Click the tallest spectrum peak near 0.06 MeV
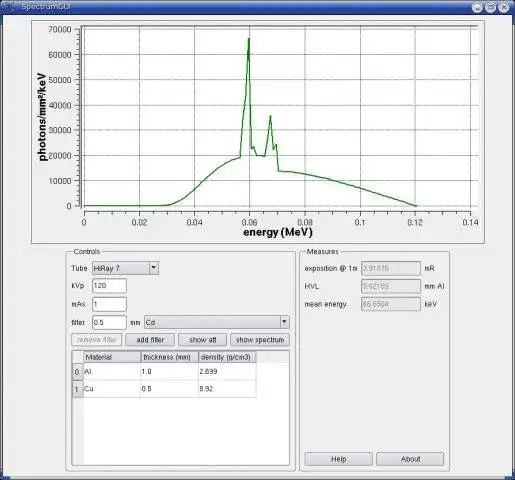The height and width of the screenshot is (480, 515). click(249, 39)
